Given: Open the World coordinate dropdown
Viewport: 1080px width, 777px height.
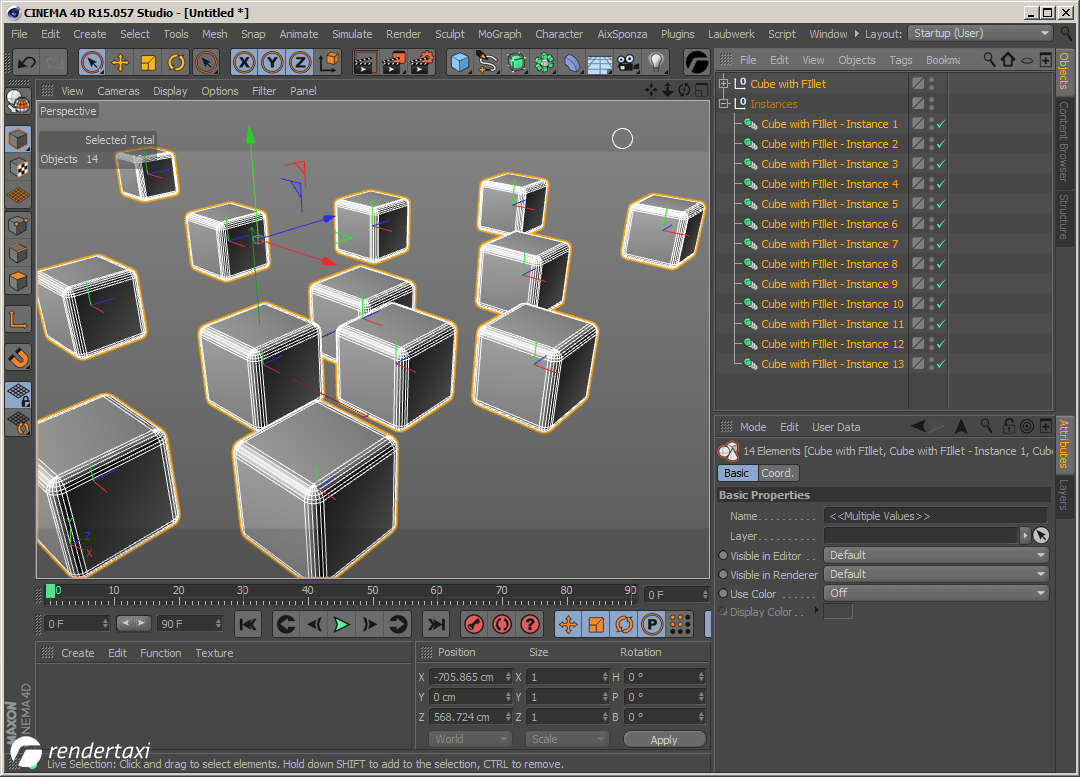Looking at the screenshot, I should pyautogui.click(x=470, y=739).
